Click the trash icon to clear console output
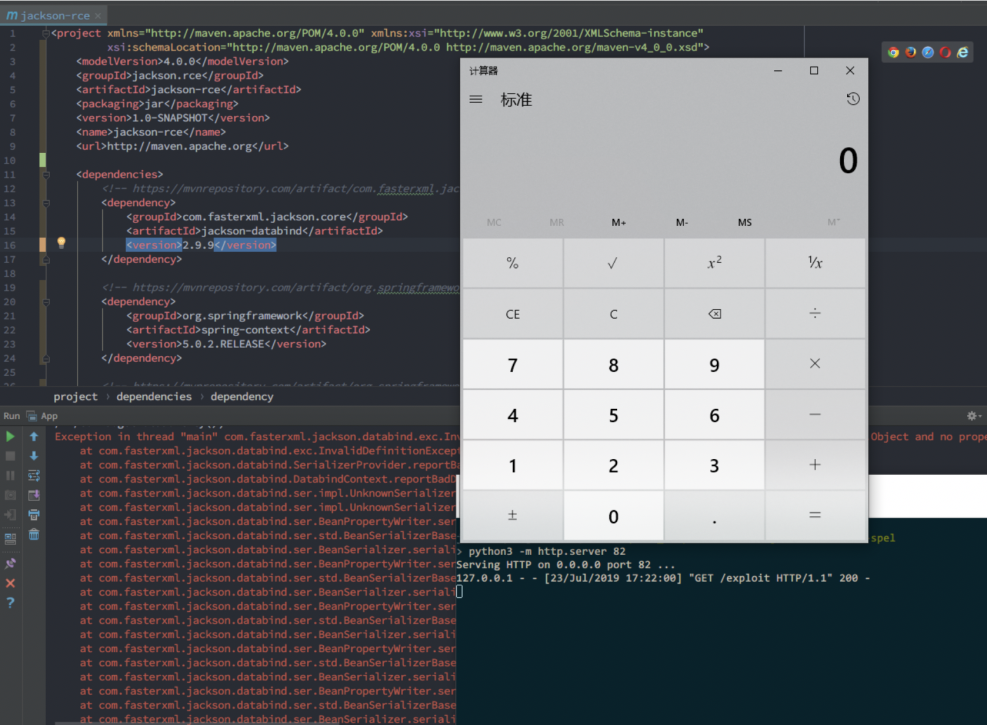The image size is (987, 725). point(34,534)
